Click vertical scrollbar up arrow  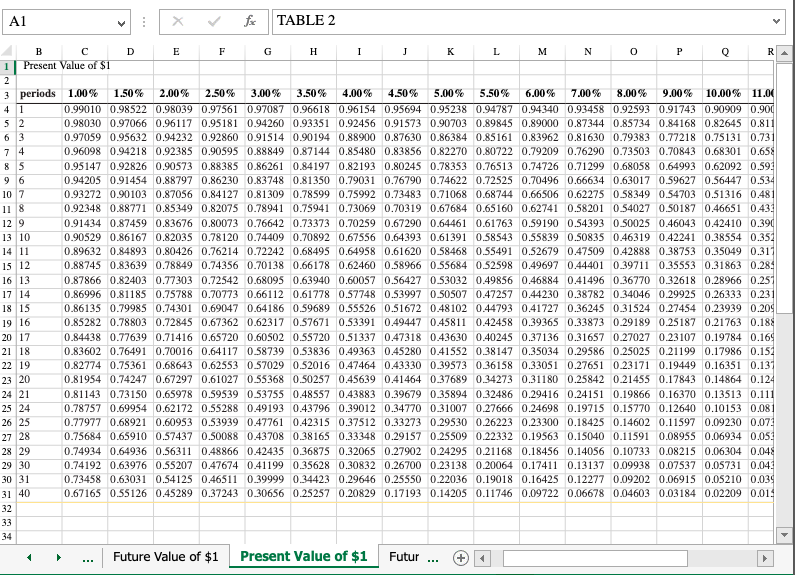pyautogui.click(x=784, y=53)
